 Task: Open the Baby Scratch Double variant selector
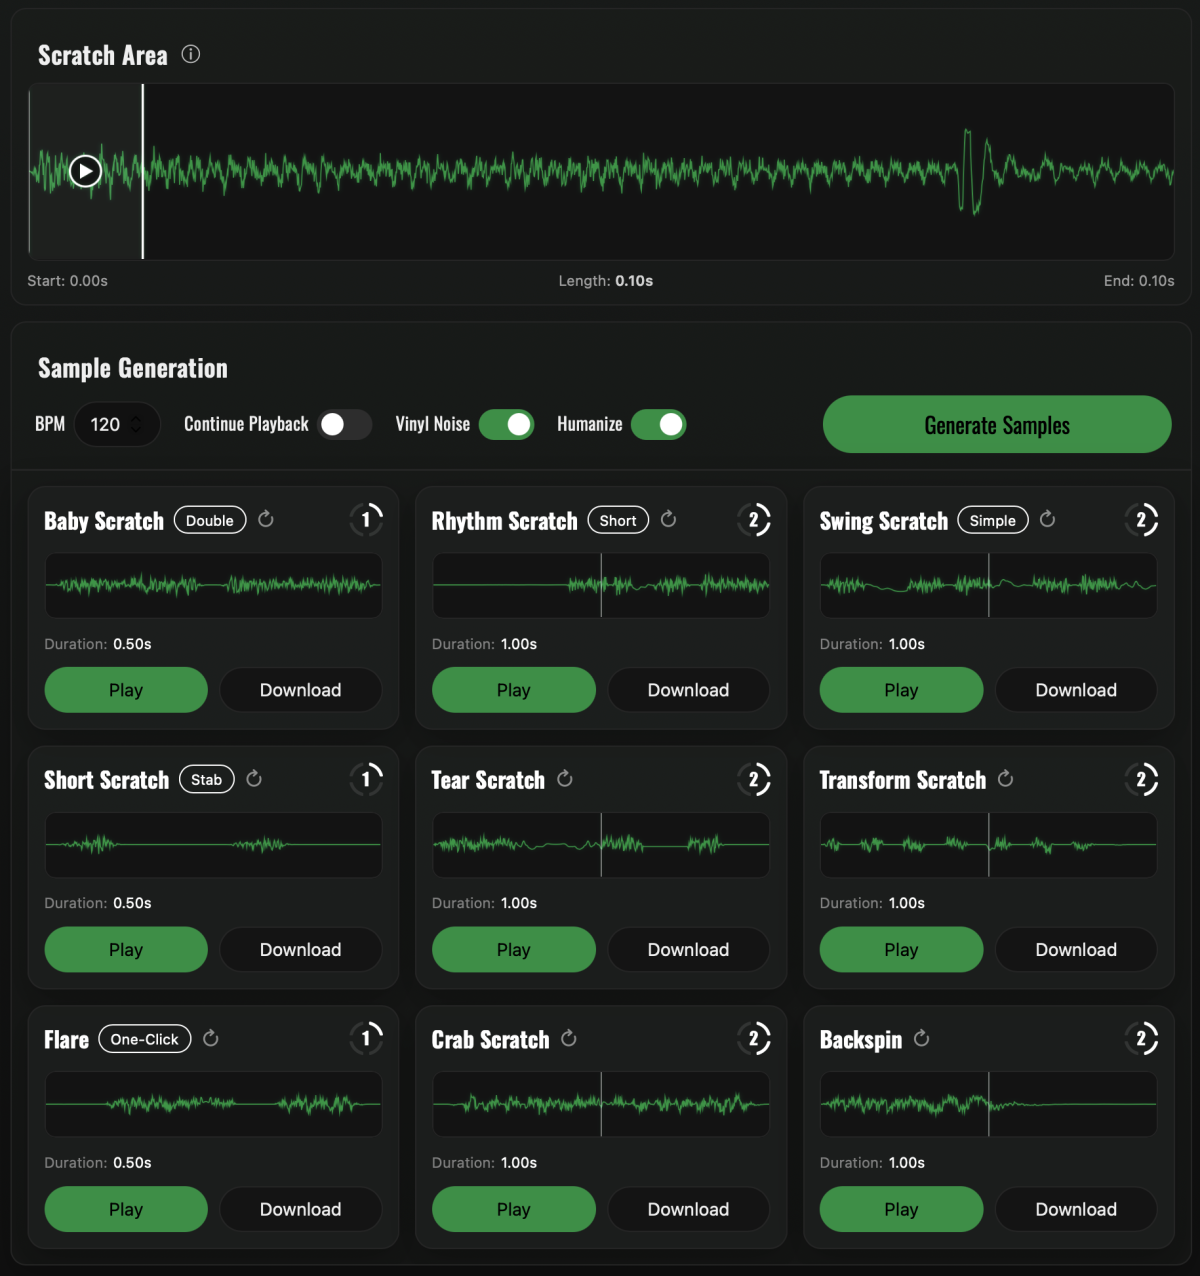coord(210,520)
